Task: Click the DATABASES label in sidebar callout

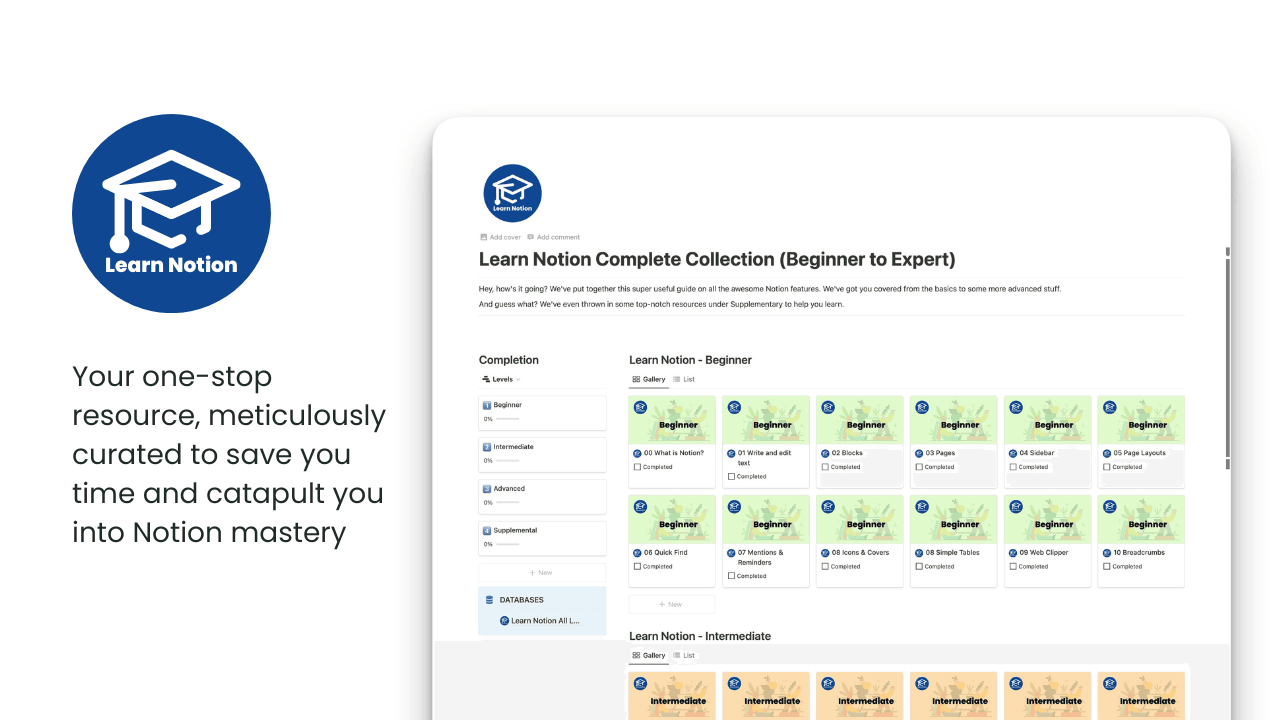Action: (x=522, y=600)
